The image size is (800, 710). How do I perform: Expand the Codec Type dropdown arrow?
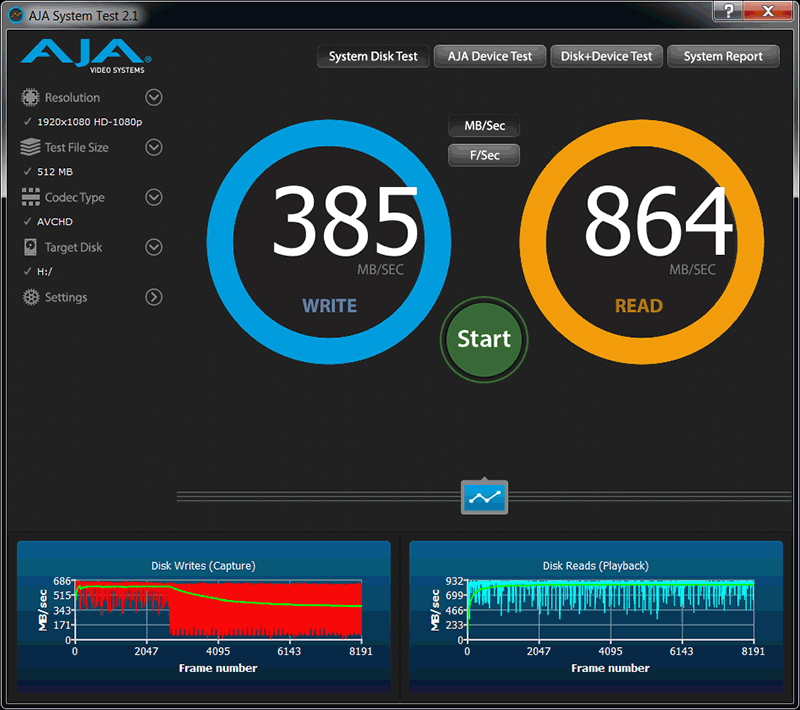[x=154, y=197]
